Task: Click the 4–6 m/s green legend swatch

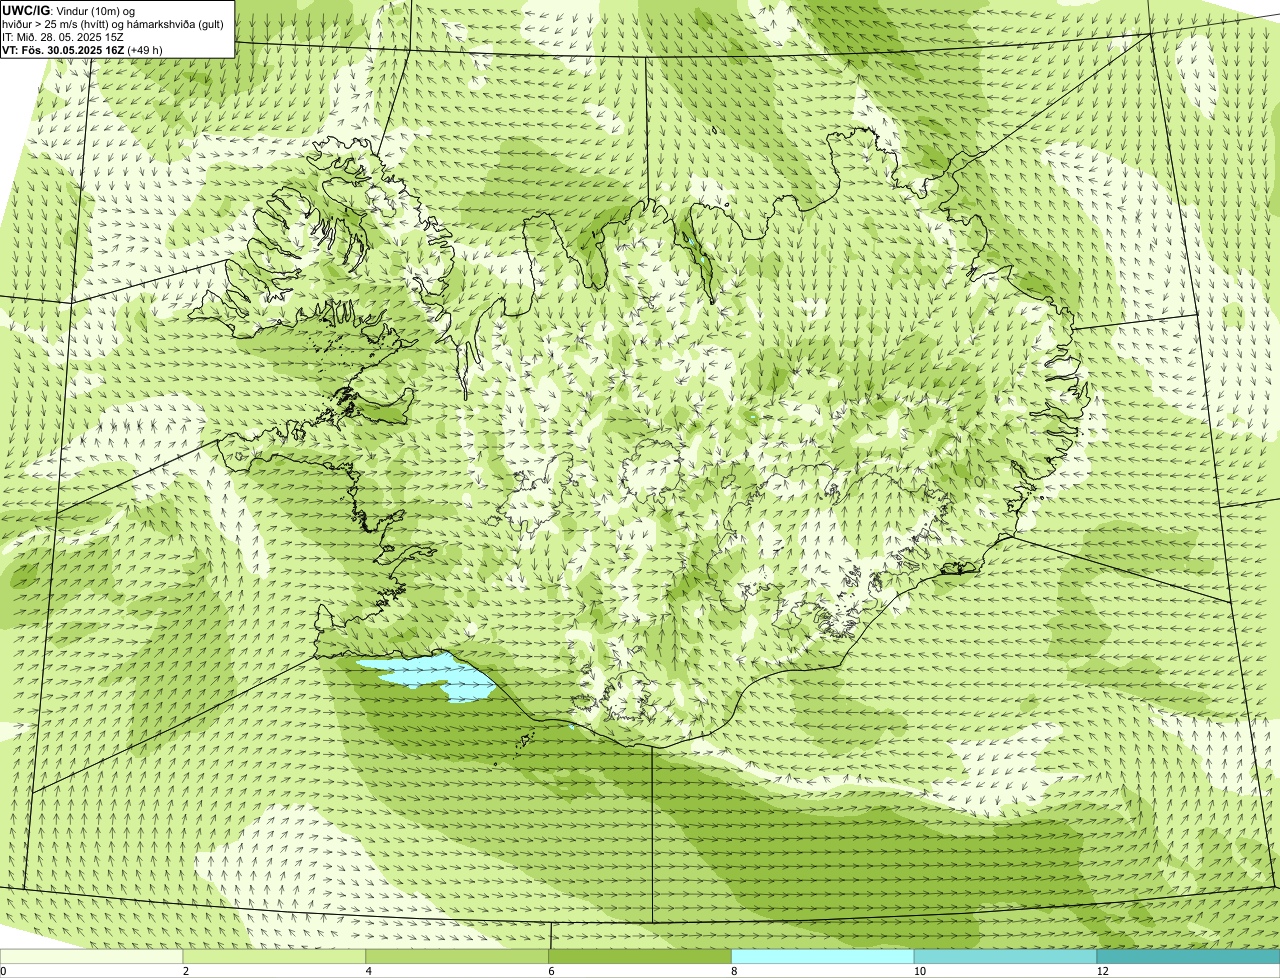Action: click(458, 957)
